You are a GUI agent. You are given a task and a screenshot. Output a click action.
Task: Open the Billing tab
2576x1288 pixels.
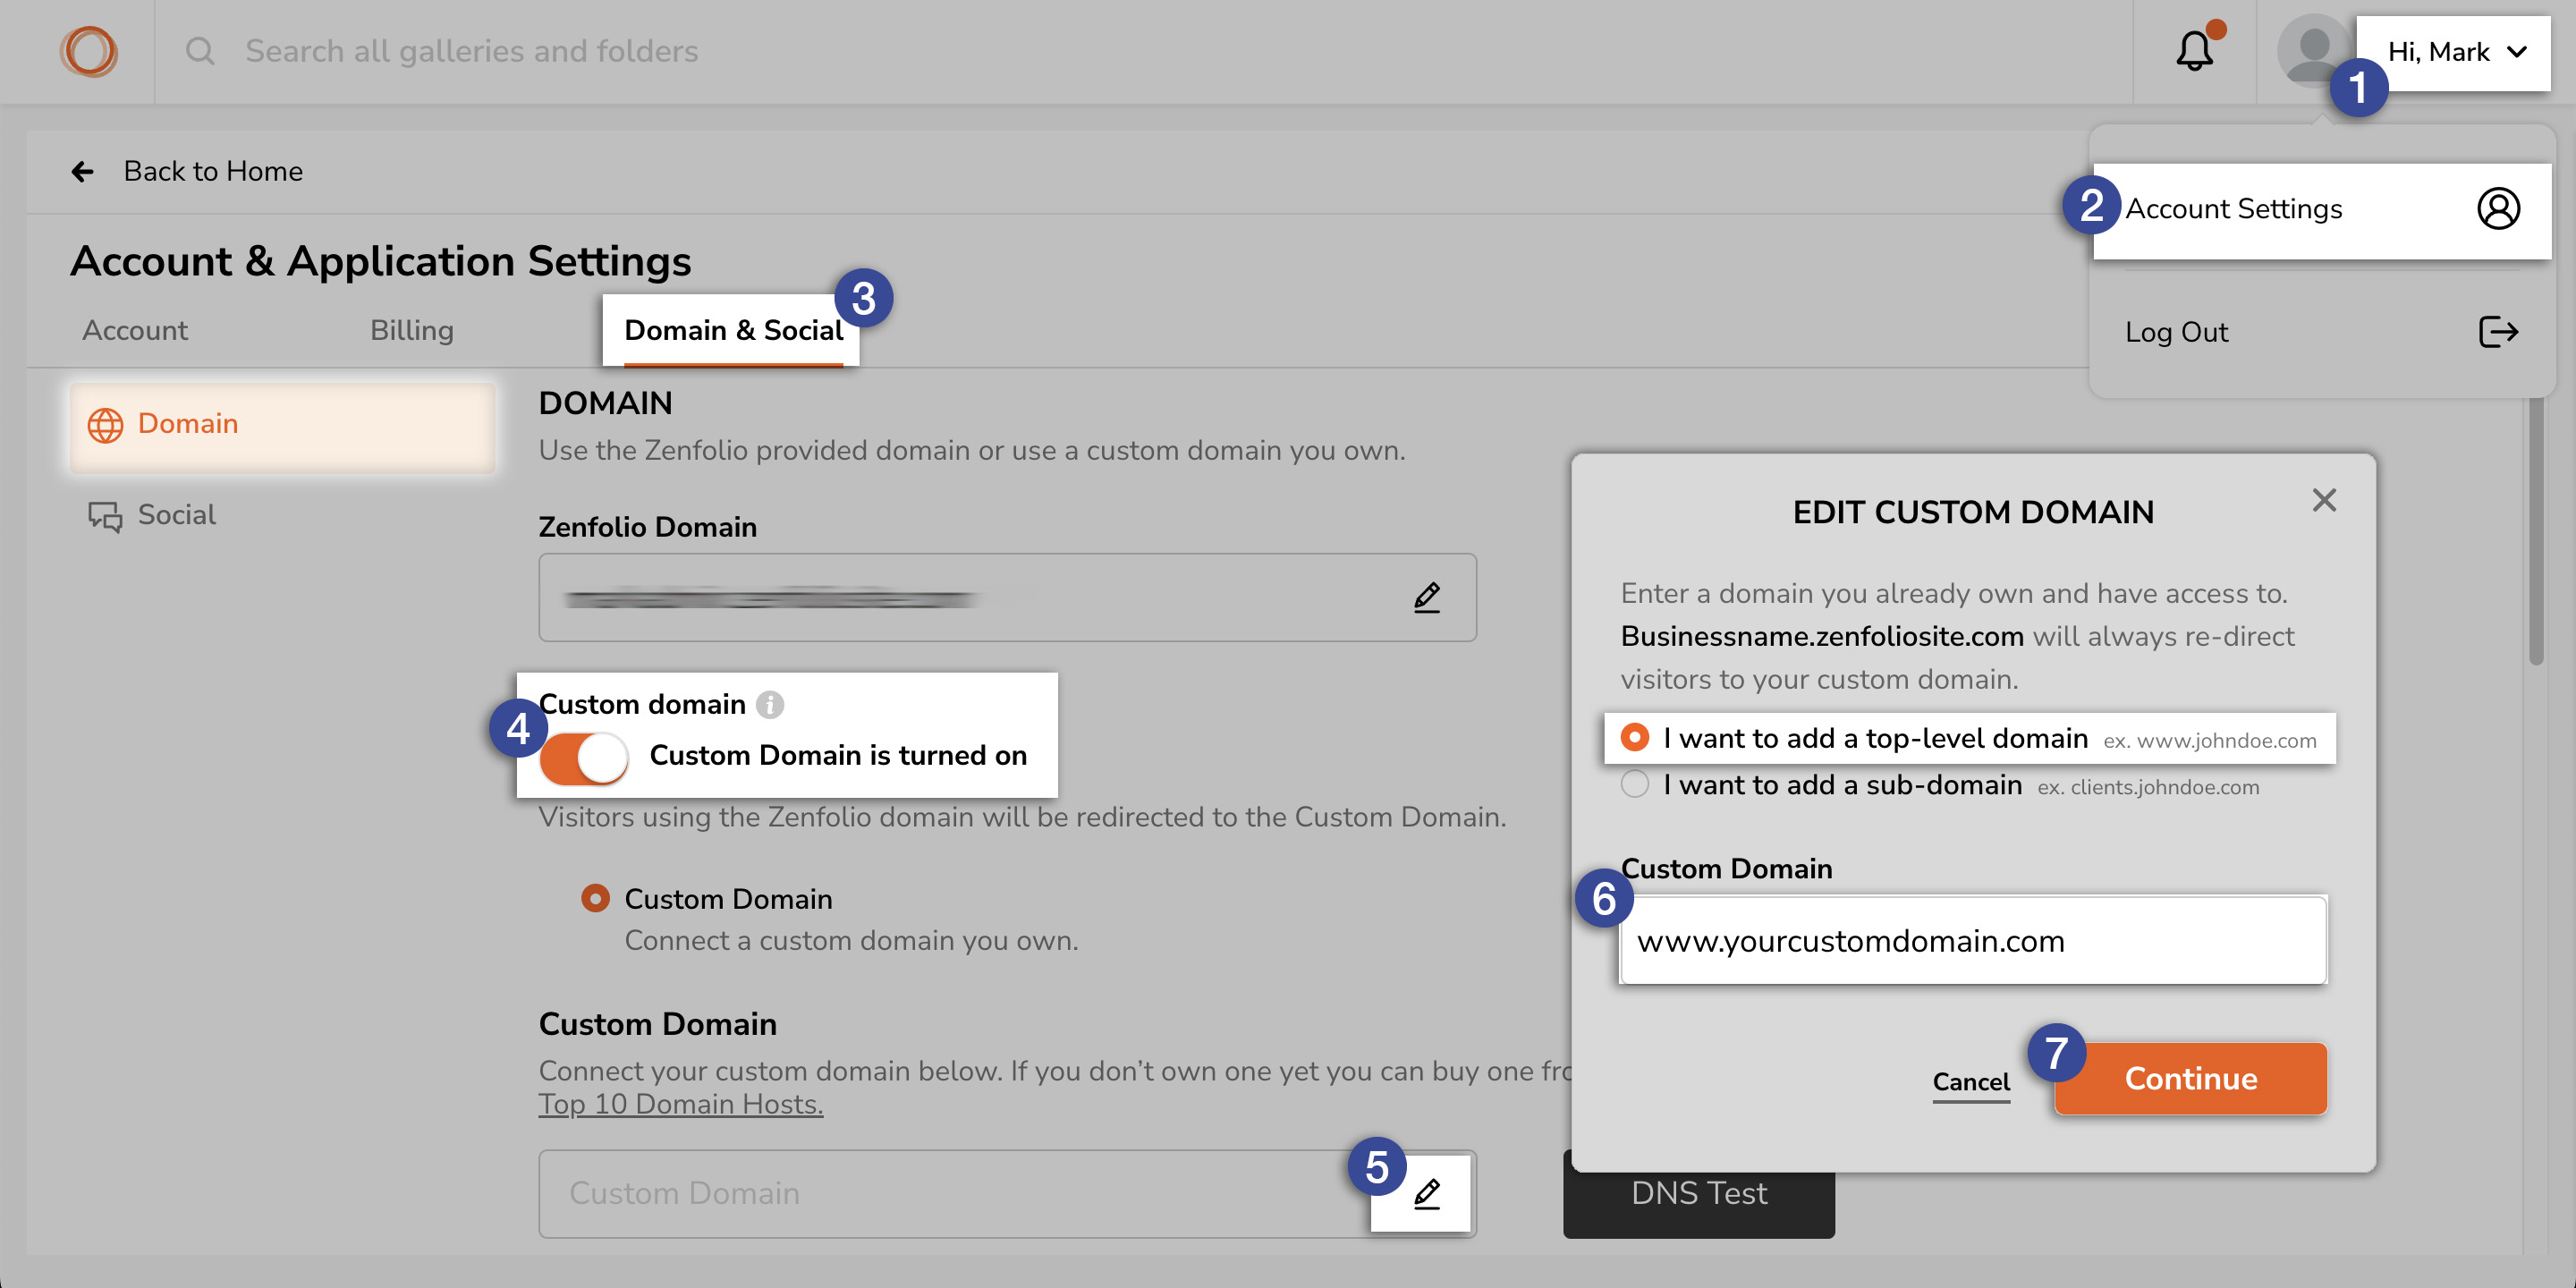[412, 331]
